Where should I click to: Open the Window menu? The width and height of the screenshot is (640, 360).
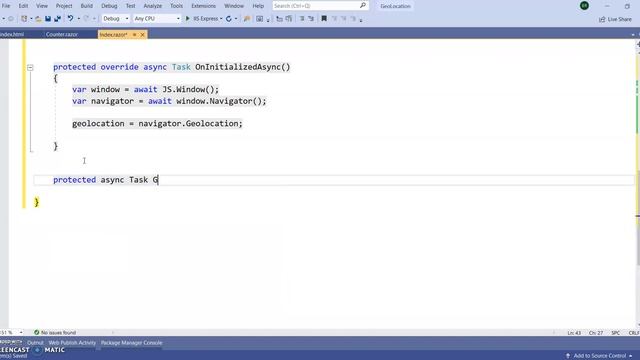coord(234,6)
